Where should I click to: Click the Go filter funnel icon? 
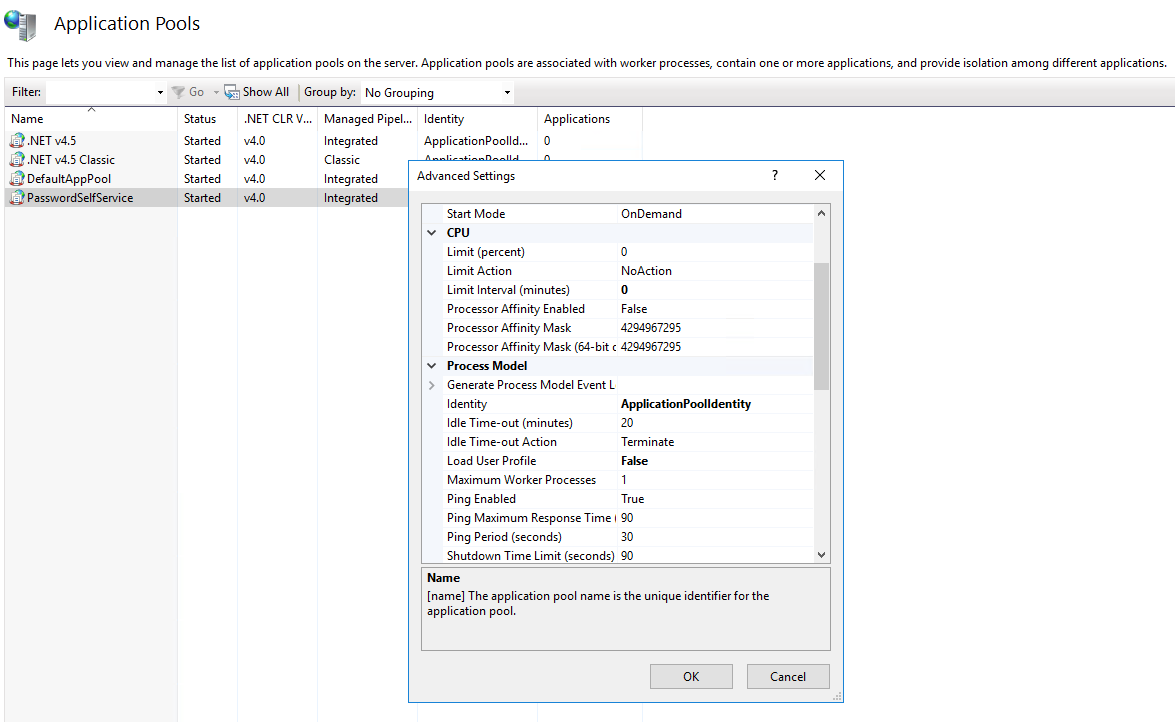[x=178, y=92]
